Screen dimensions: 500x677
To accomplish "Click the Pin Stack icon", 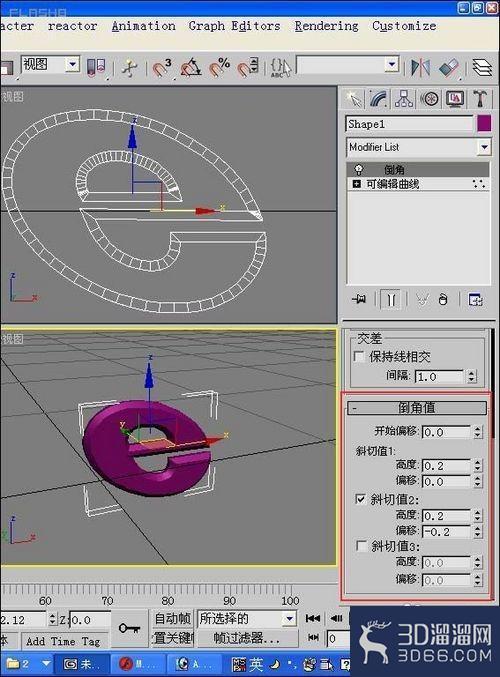I will click(359, 299).
